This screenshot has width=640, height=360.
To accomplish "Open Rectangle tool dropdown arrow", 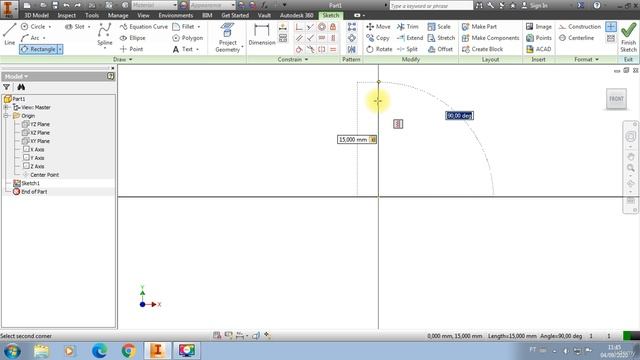I will [60, 49].
